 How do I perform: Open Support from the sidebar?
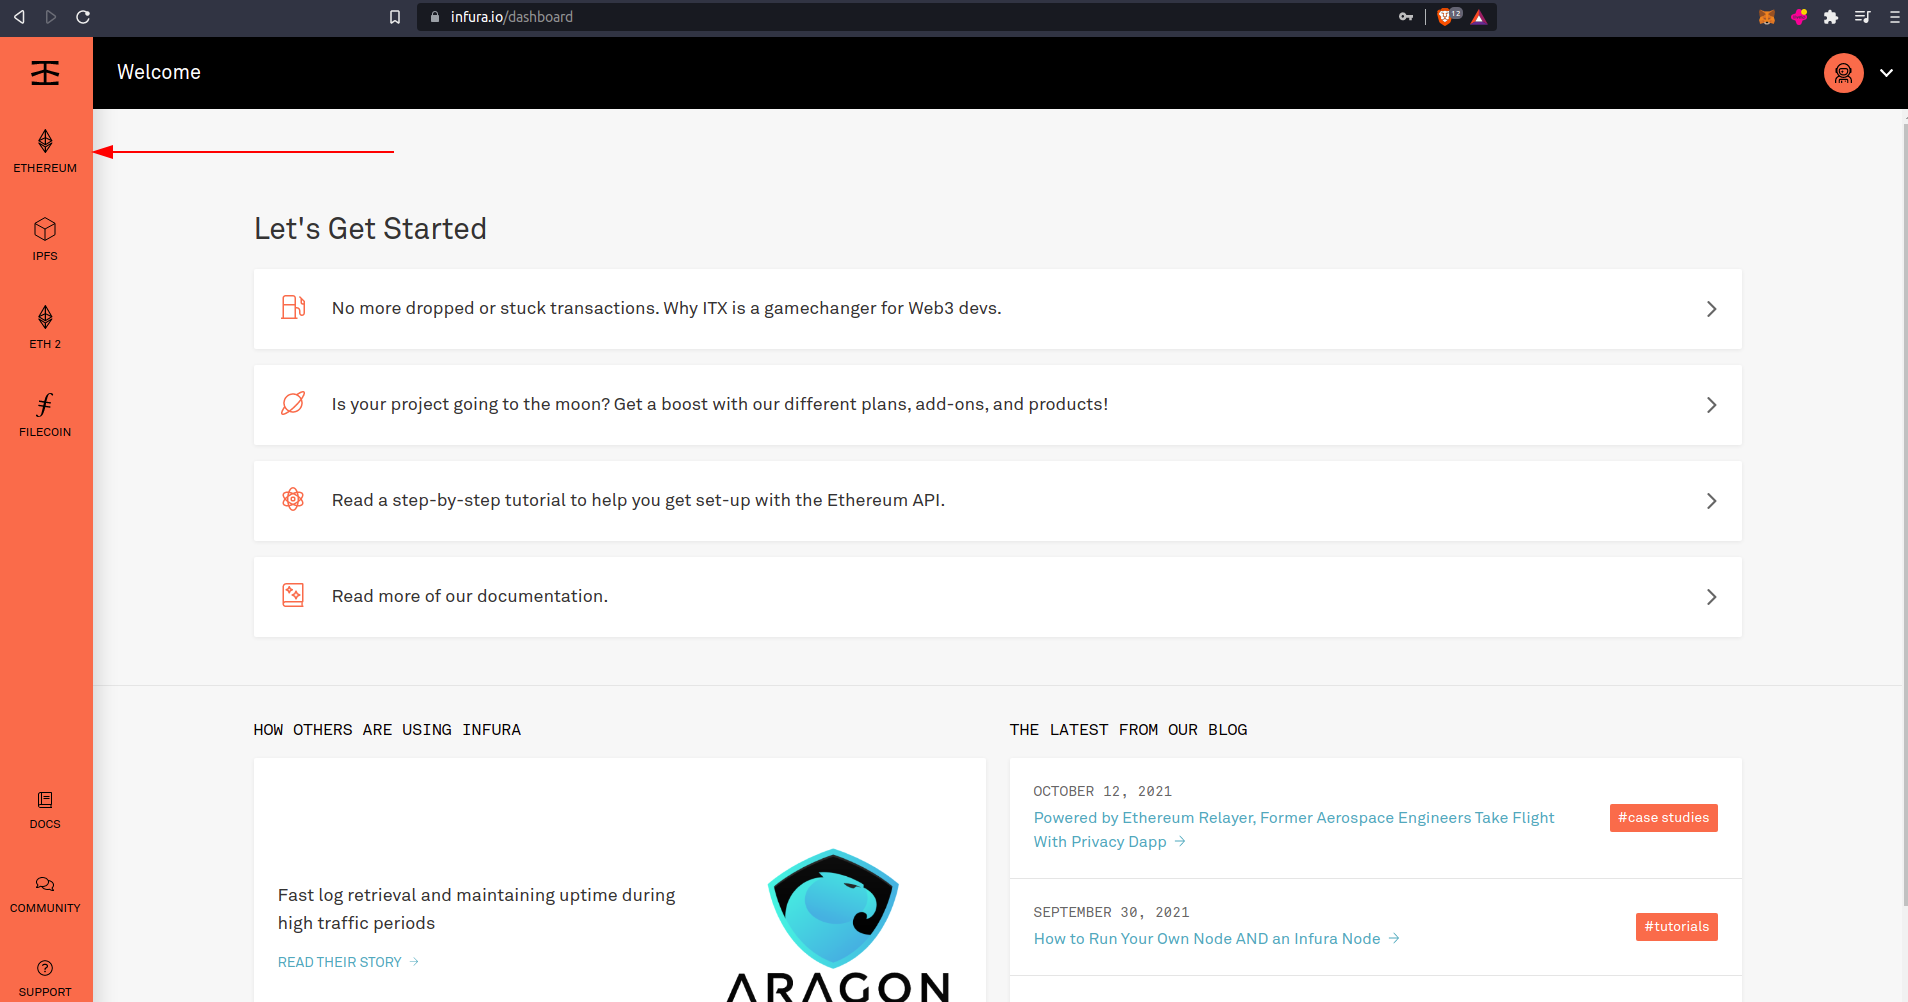[x=45, y=979]
